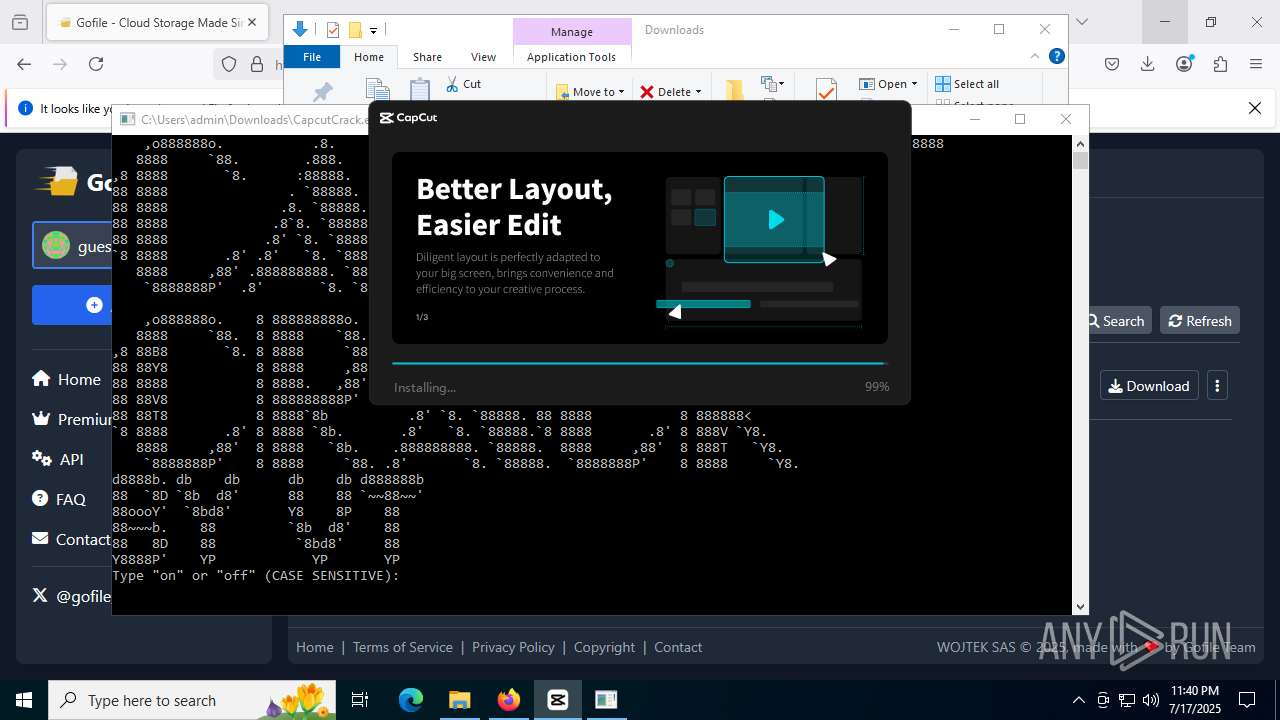This screenshot has width=1280, height=720.
Task: Click the volume icon in system tray
Action: [1150, 700]
